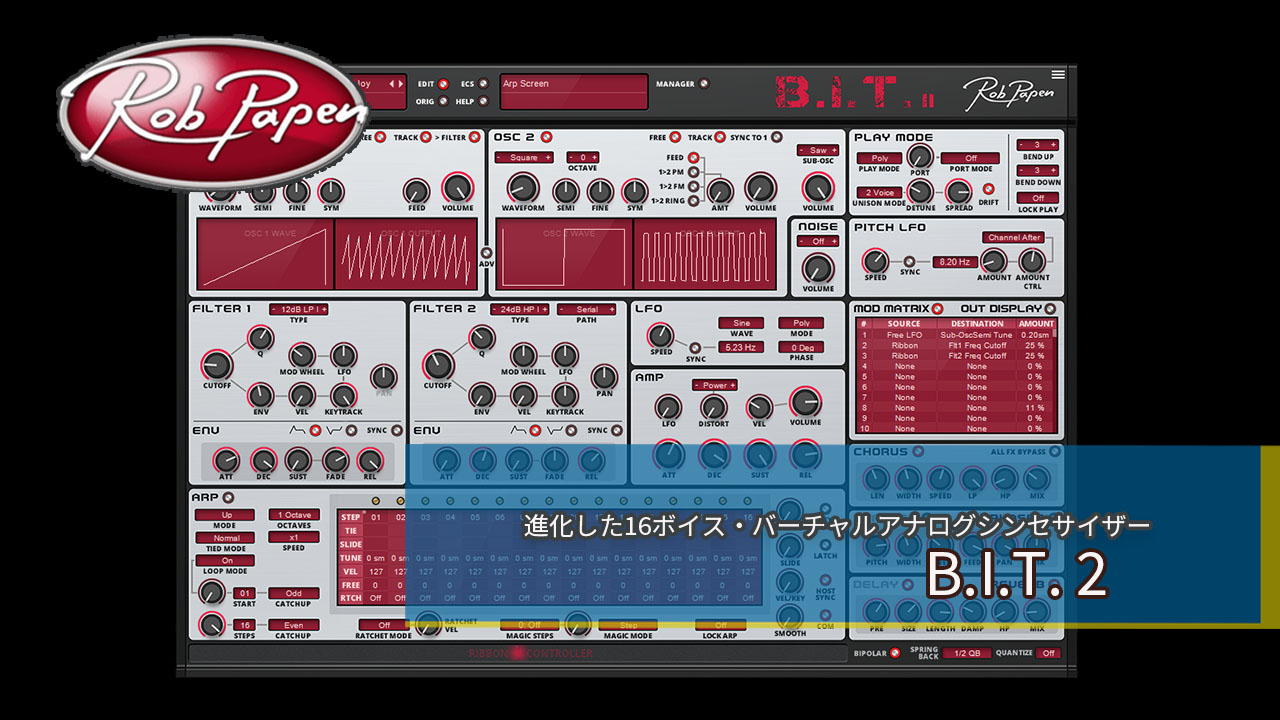The width and height of the screenshot is (1280, 720).
Task: Click the Noise volume knob
Action: point(818,267)
